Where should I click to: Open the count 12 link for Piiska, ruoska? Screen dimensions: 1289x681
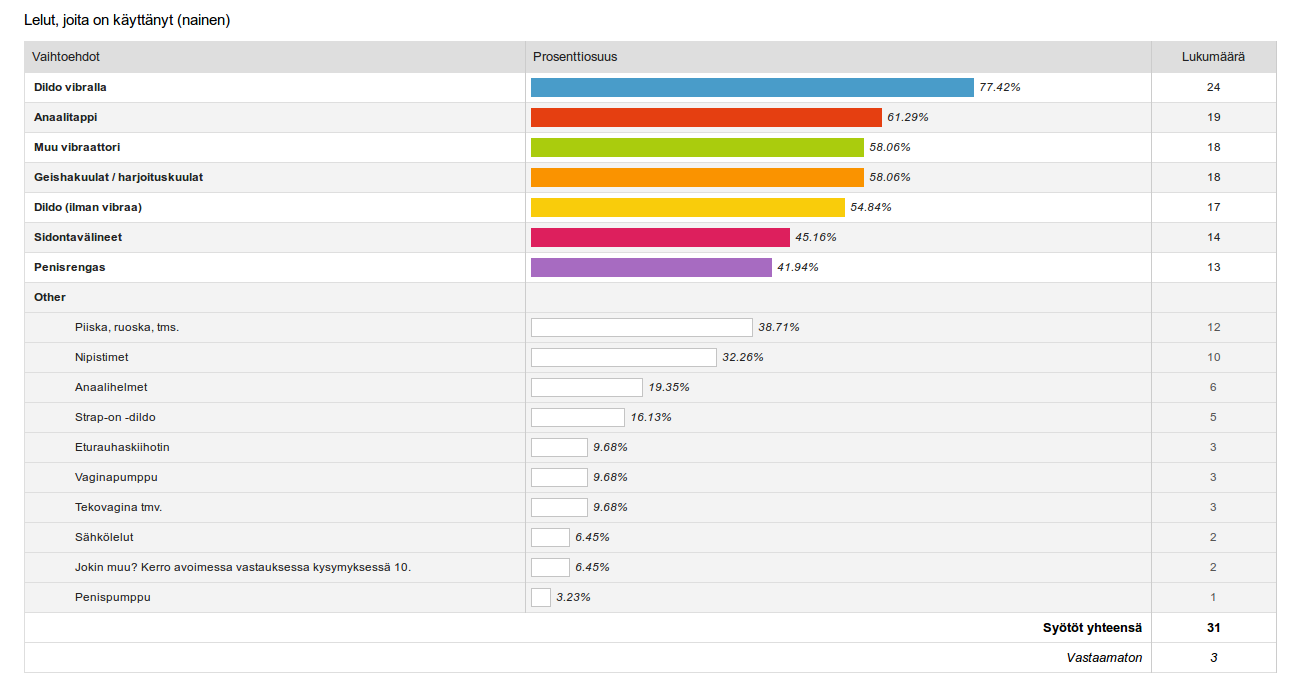point(1213,327)
